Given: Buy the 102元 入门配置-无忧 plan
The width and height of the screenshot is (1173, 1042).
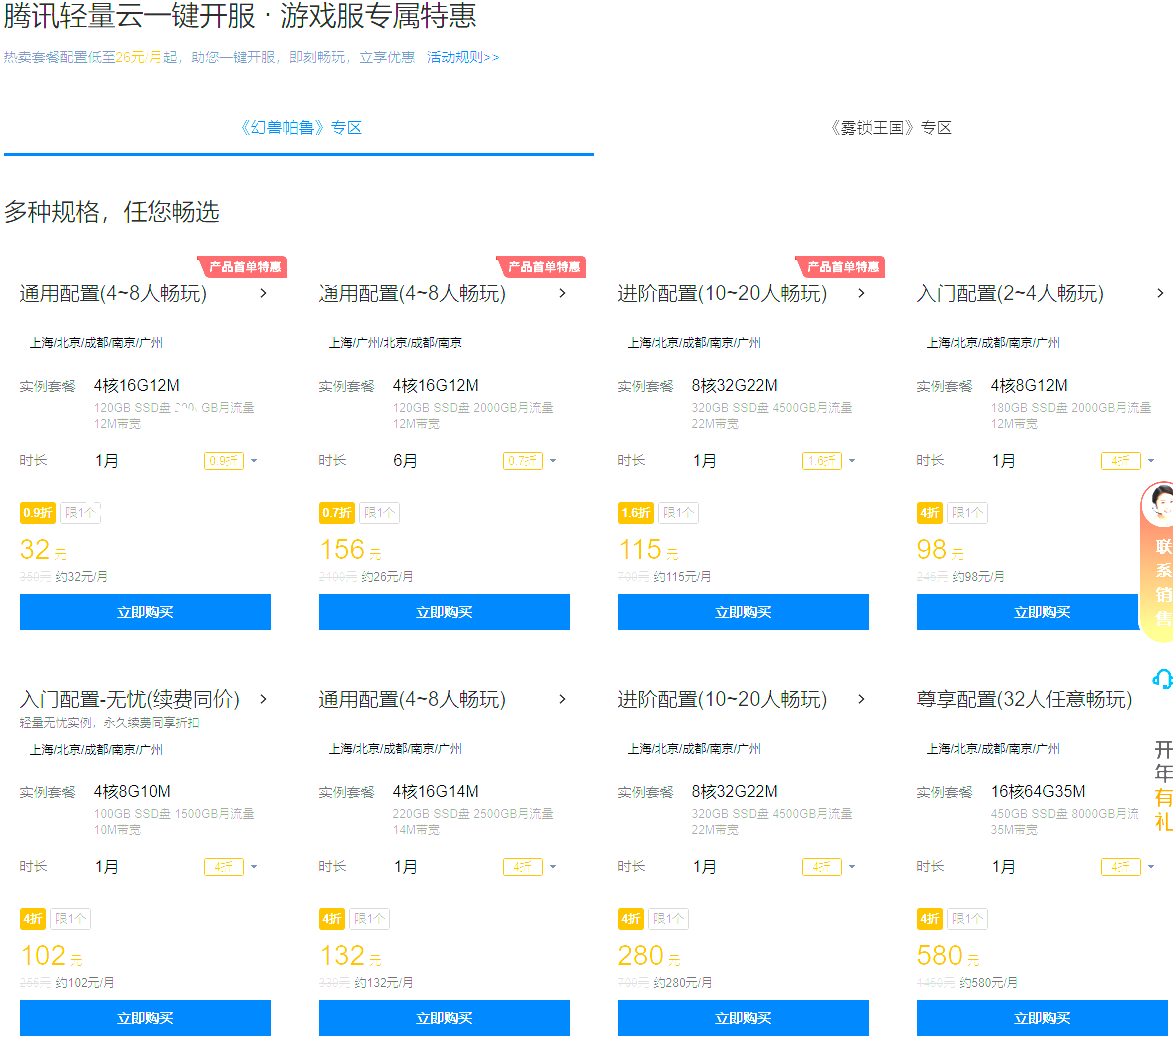Looking at the screenshot, I should [x=145, y=1018].
